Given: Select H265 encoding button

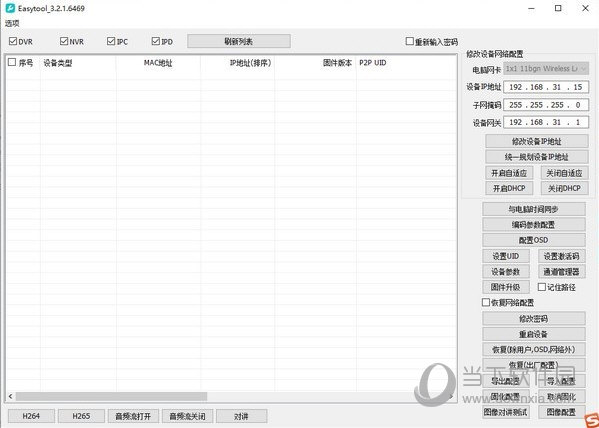Looking at the screenshot, I should [x=81, y=416].
